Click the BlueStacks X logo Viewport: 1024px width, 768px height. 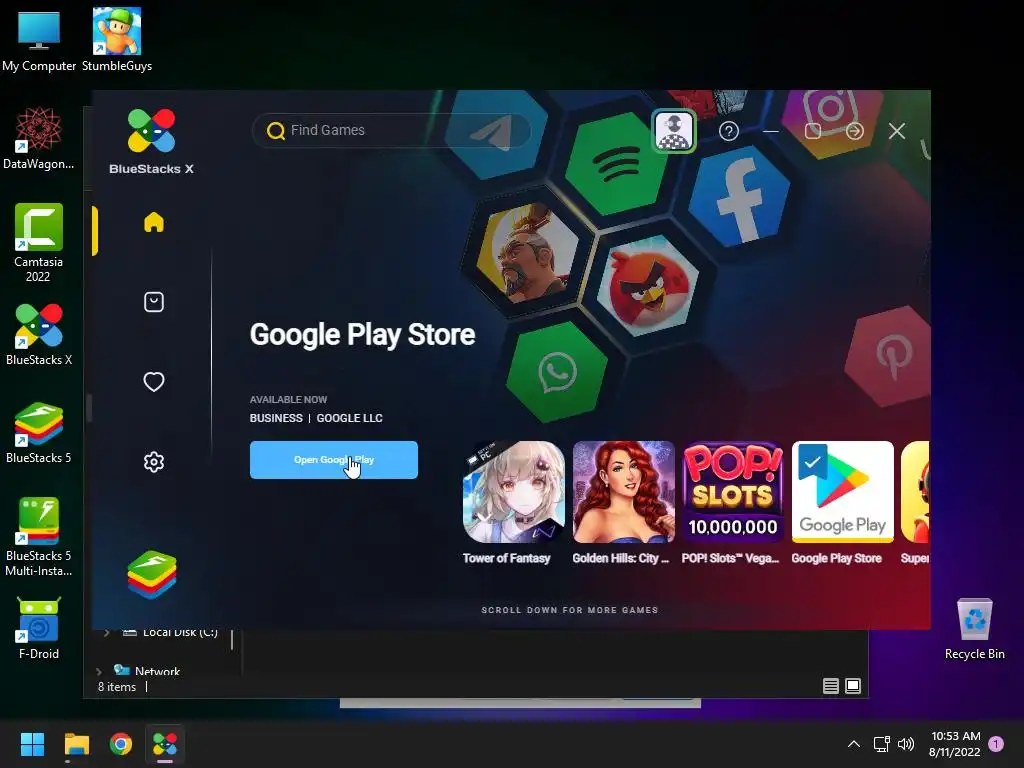(x=152, y=142)
